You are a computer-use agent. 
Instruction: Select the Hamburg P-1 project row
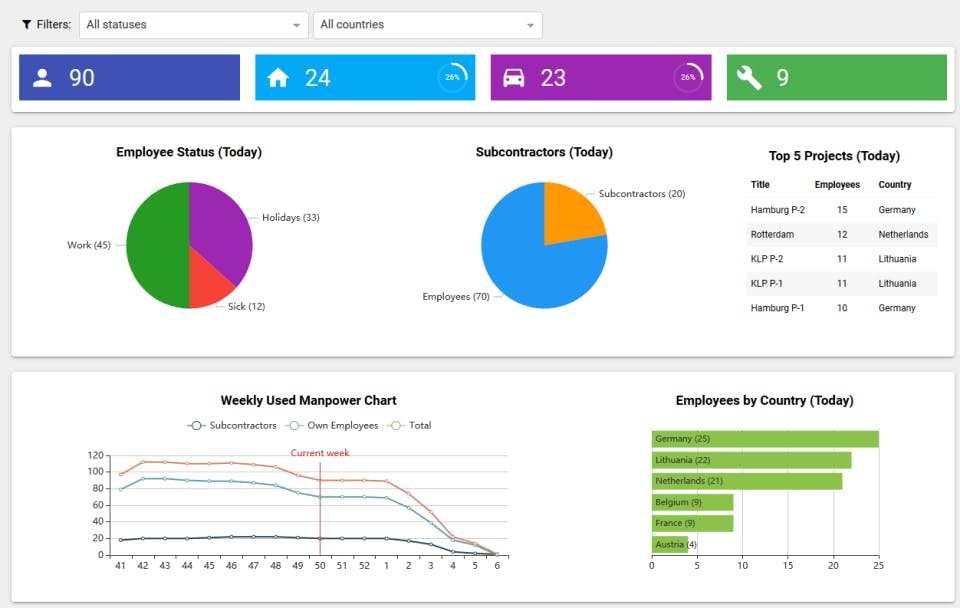tap(841, 307)
